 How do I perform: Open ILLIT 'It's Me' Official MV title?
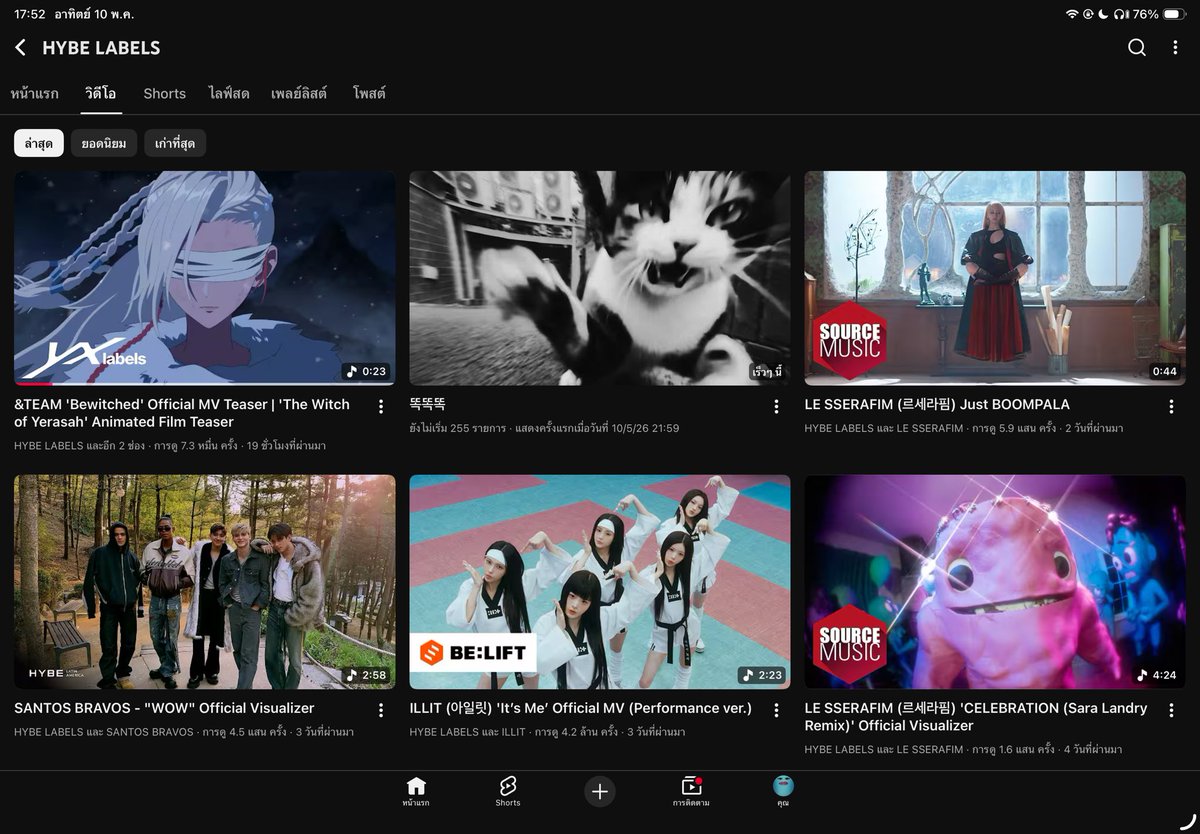tap(580, 708)
